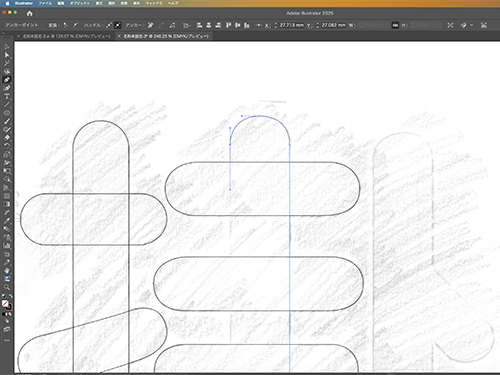Select the Line Segment tool
This screenshot has height=375, width=500.
point(7,105)
